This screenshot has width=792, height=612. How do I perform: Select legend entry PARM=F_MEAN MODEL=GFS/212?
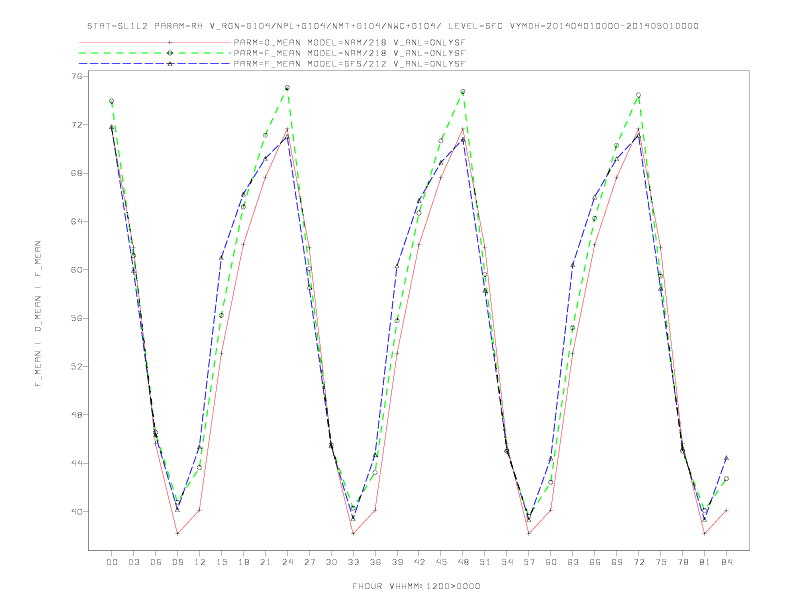tap(349, 64)
